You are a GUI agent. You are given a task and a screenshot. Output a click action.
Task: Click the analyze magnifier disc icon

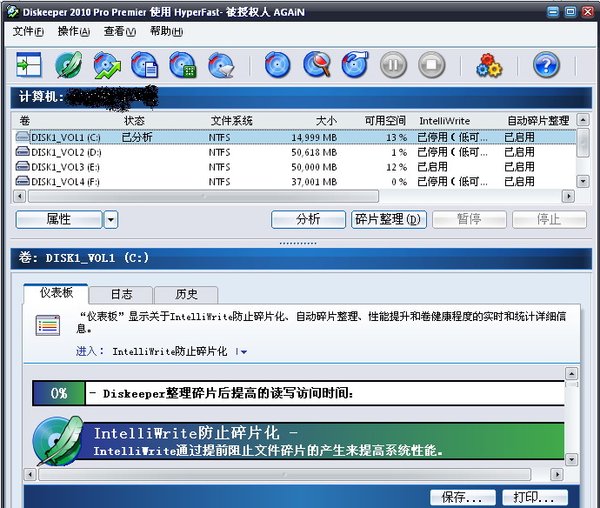tap(317, 65)
